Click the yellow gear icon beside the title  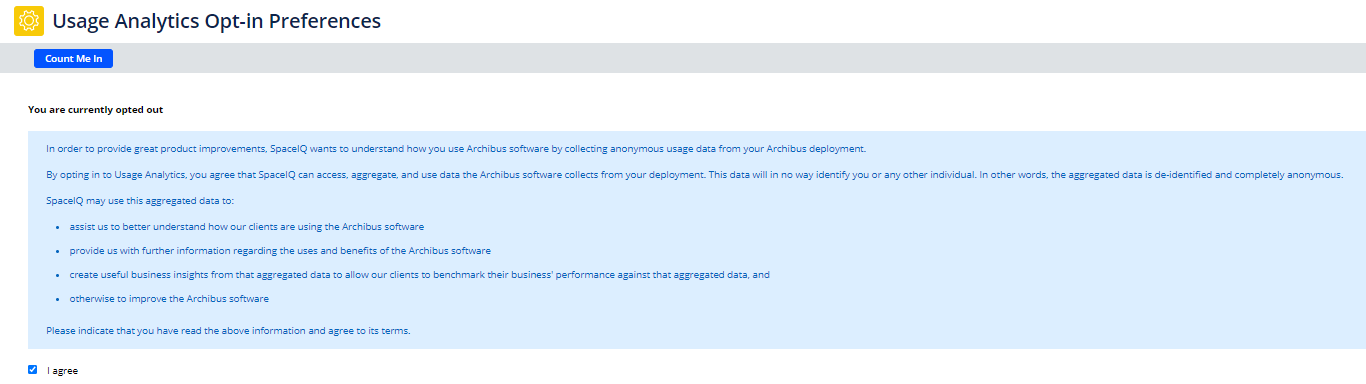(29, 21)
